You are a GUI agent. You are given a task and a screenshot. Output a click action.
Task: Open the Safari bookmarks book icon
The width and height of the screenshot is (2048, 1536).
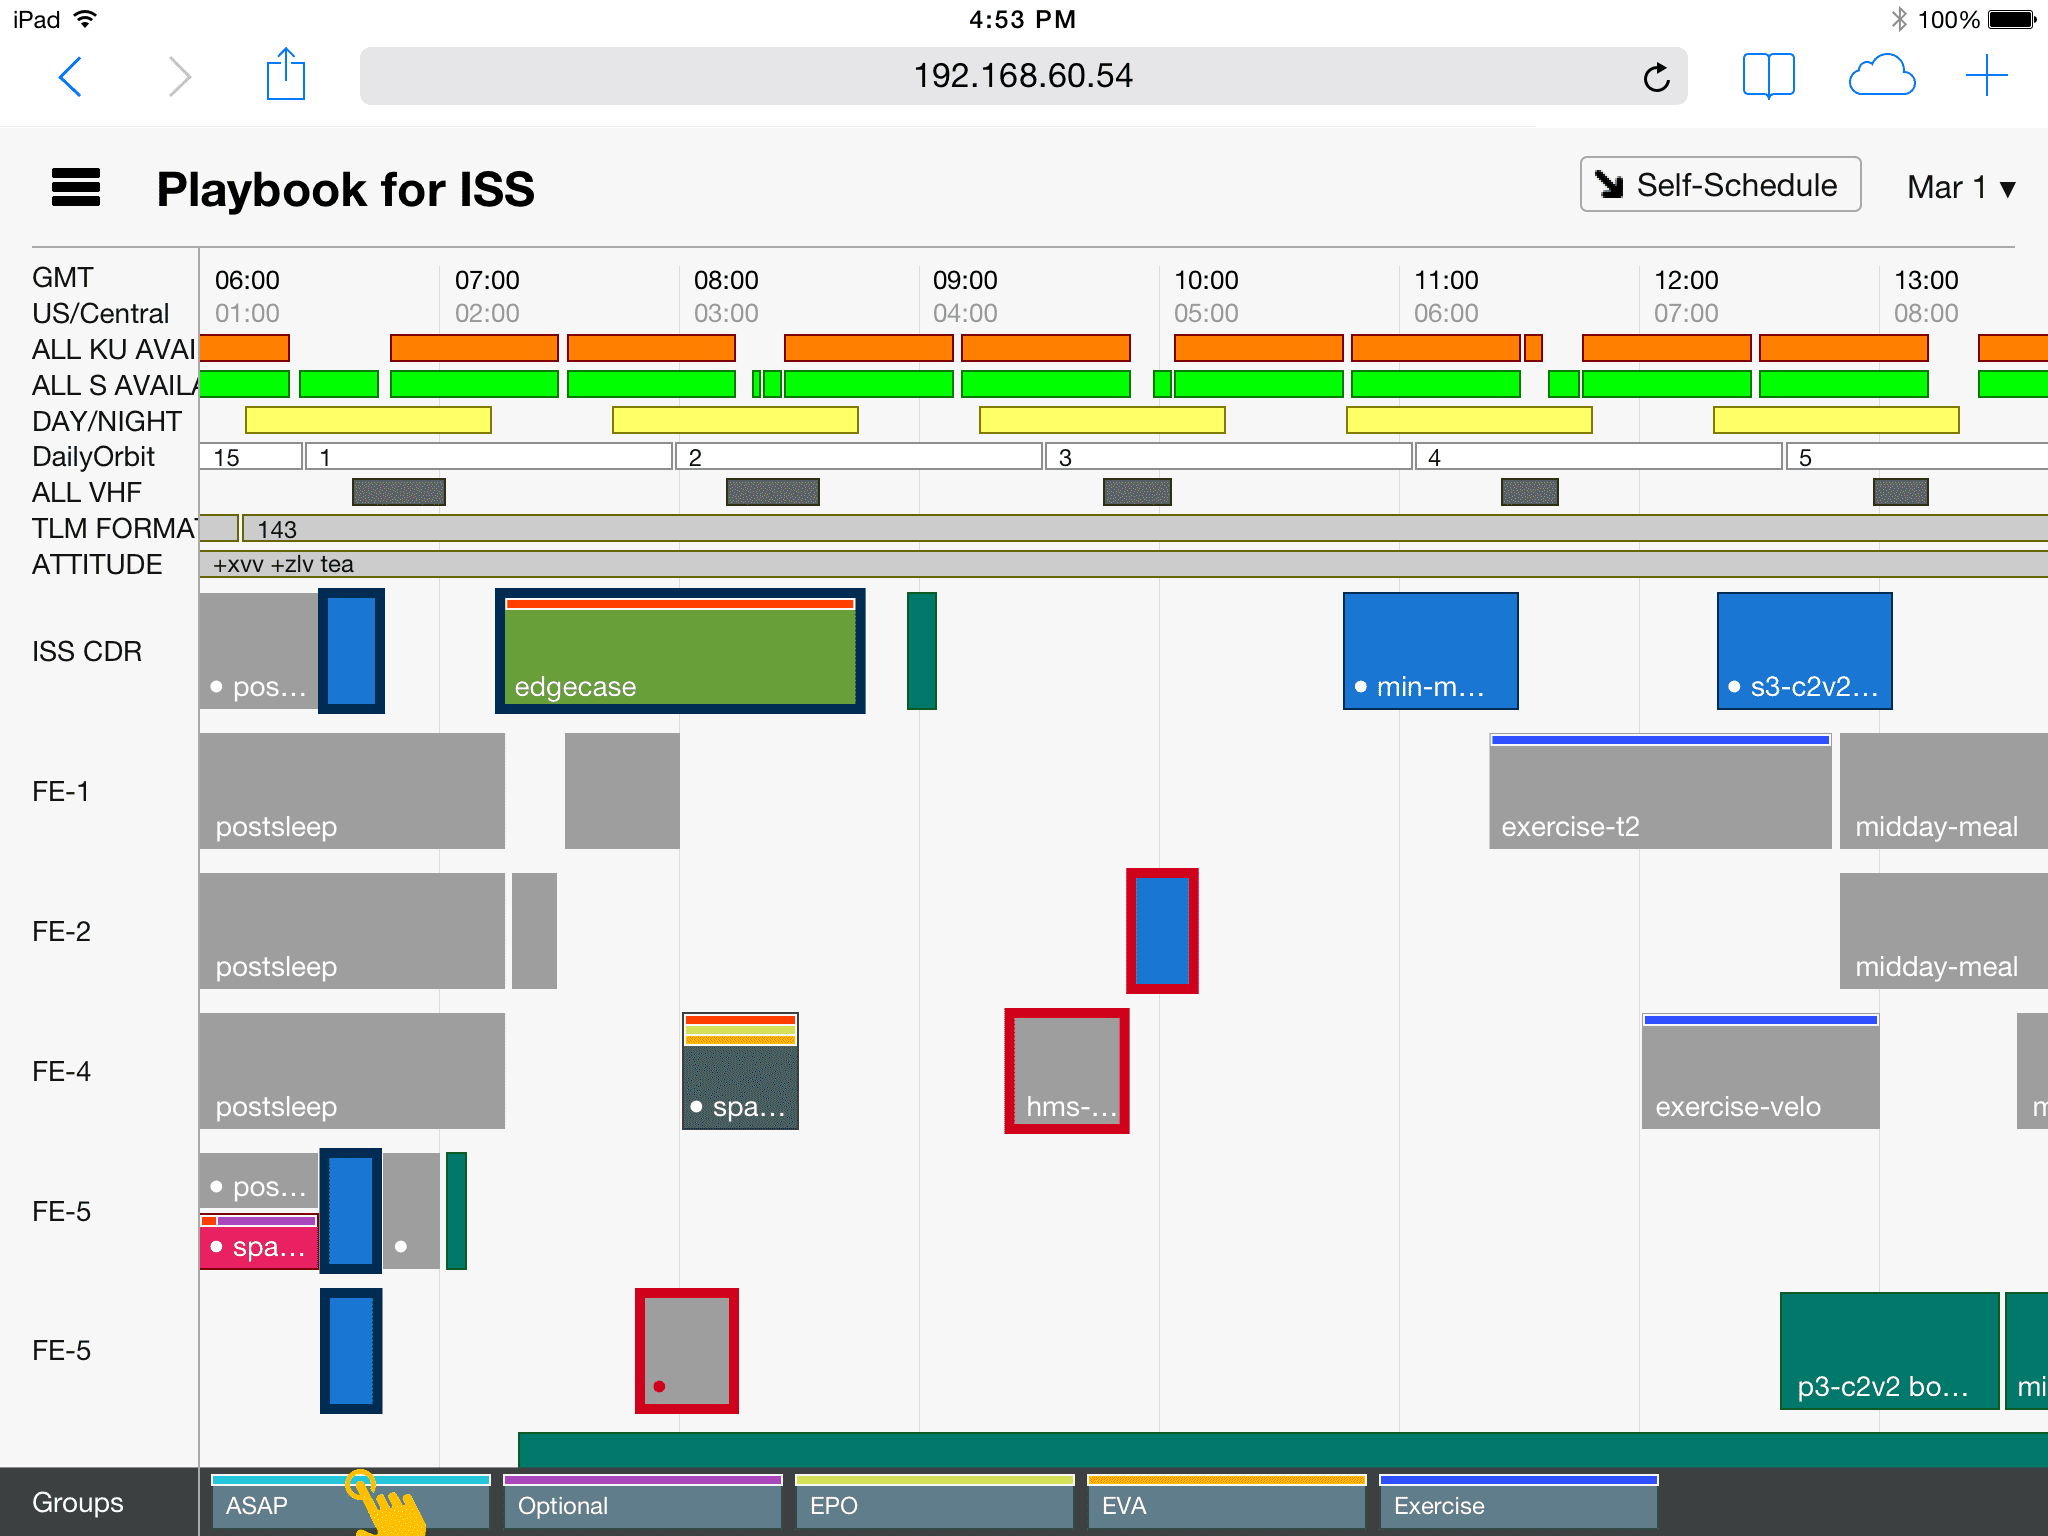tap(1768, 76)
